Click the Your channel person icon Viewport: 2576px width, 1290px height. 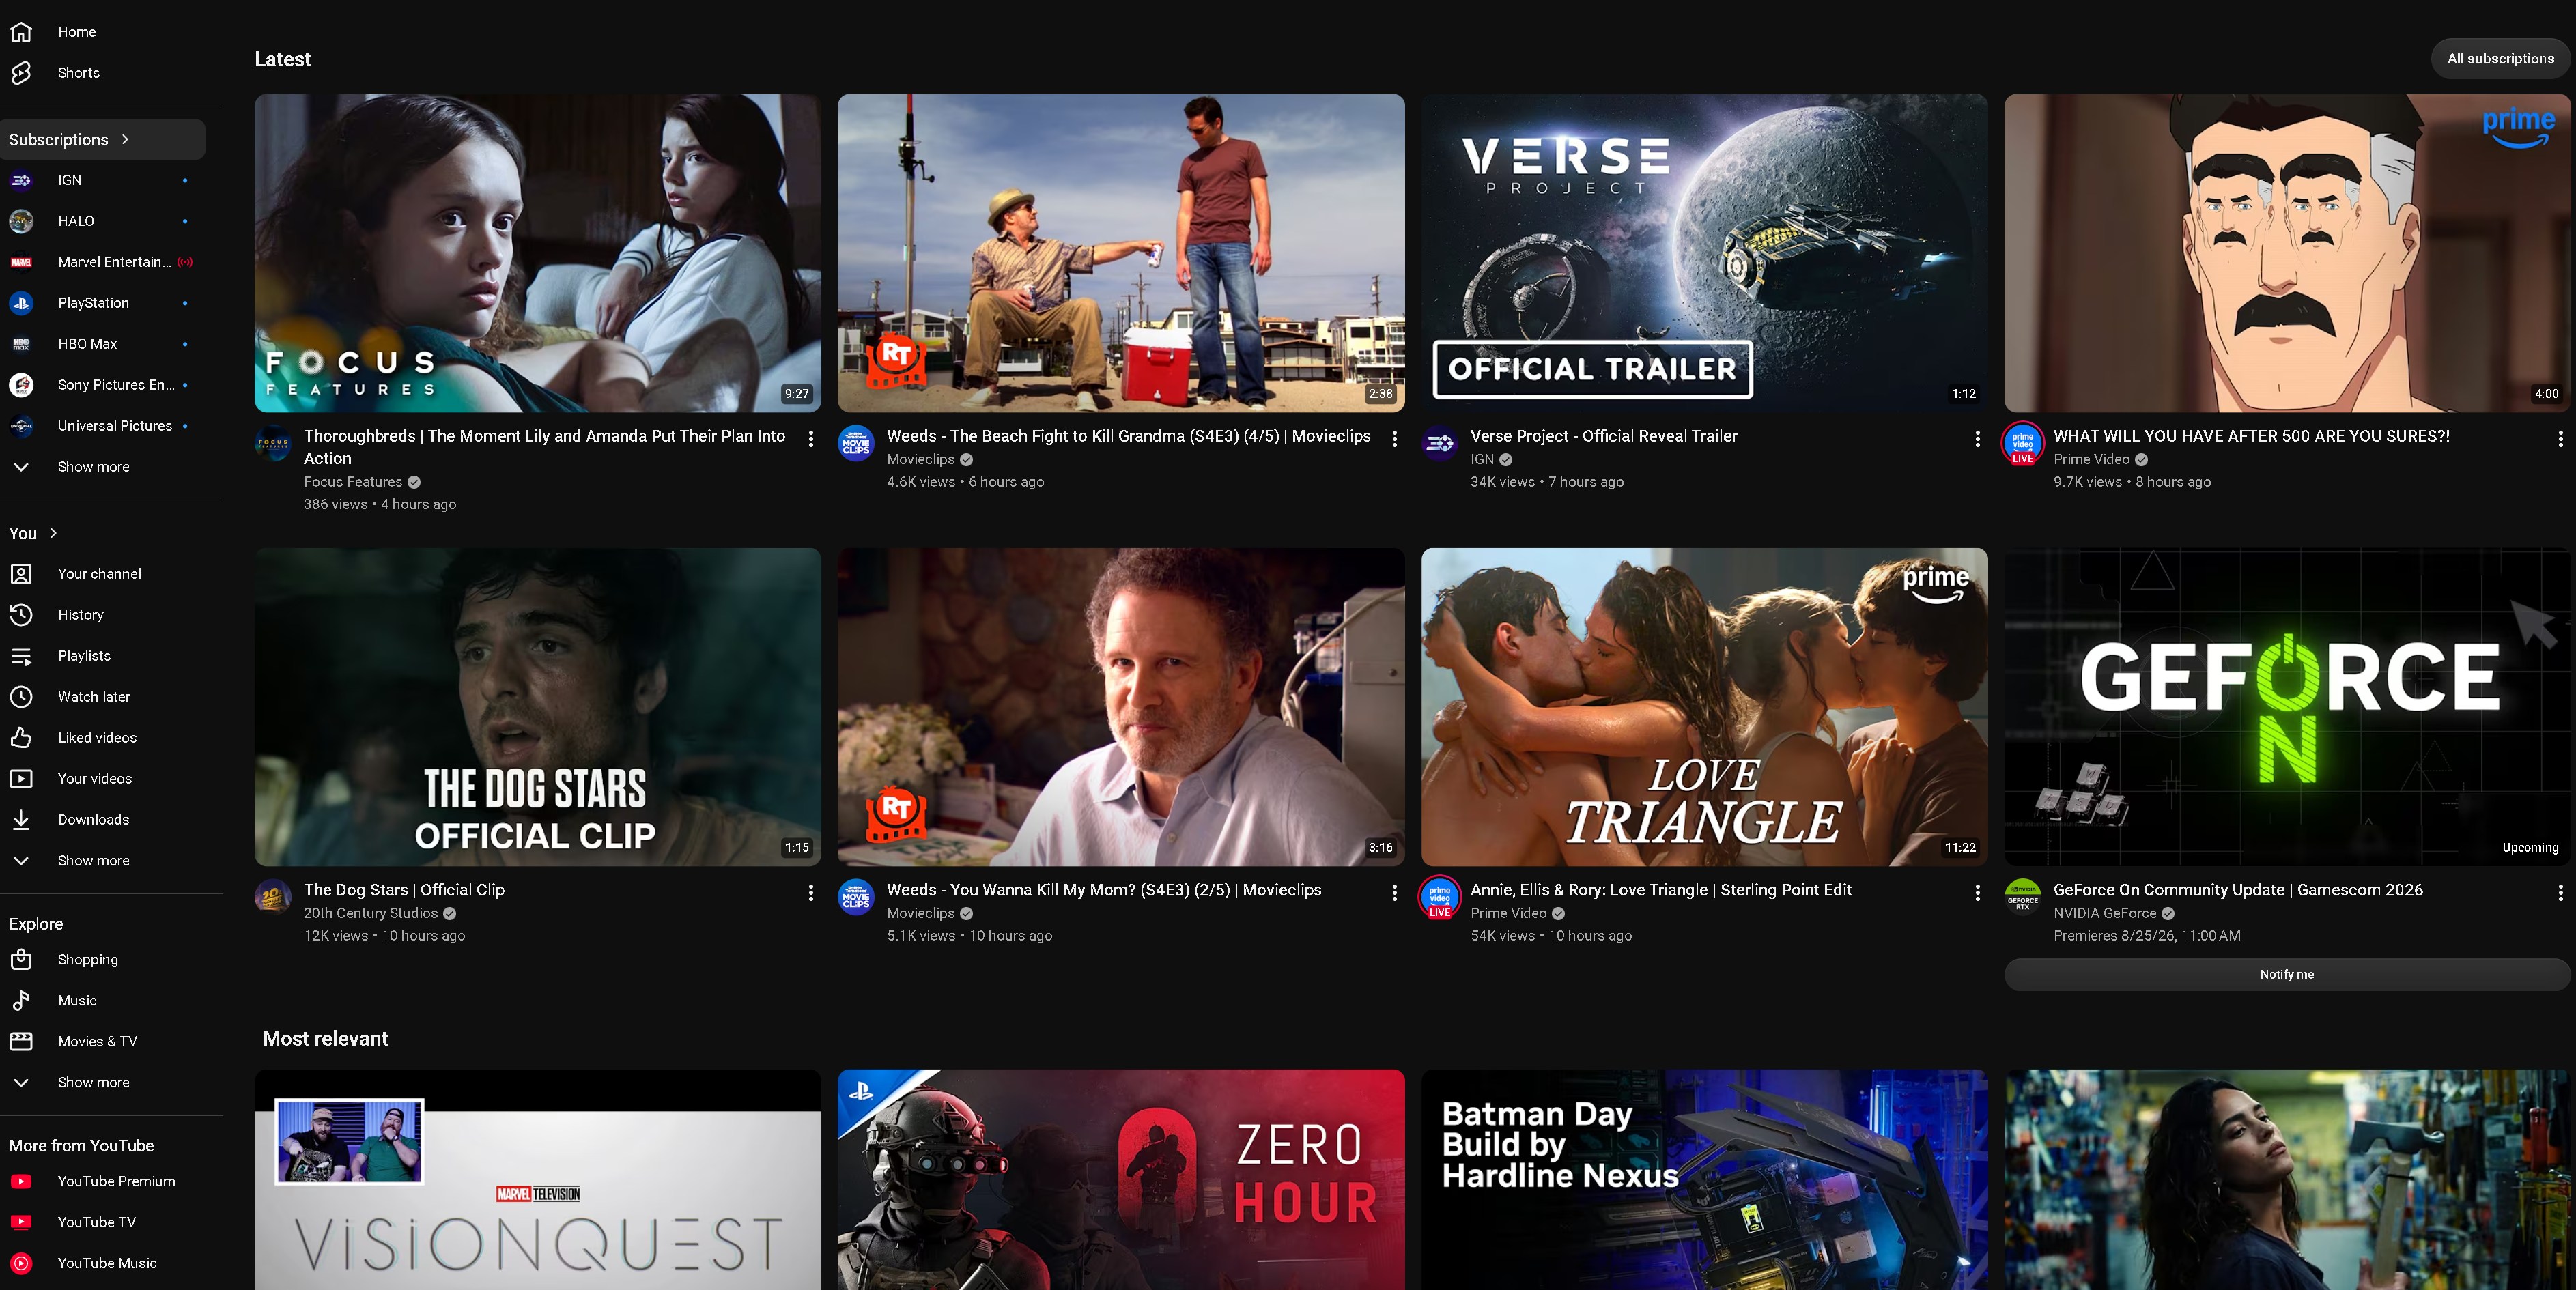tap(21, 574)
